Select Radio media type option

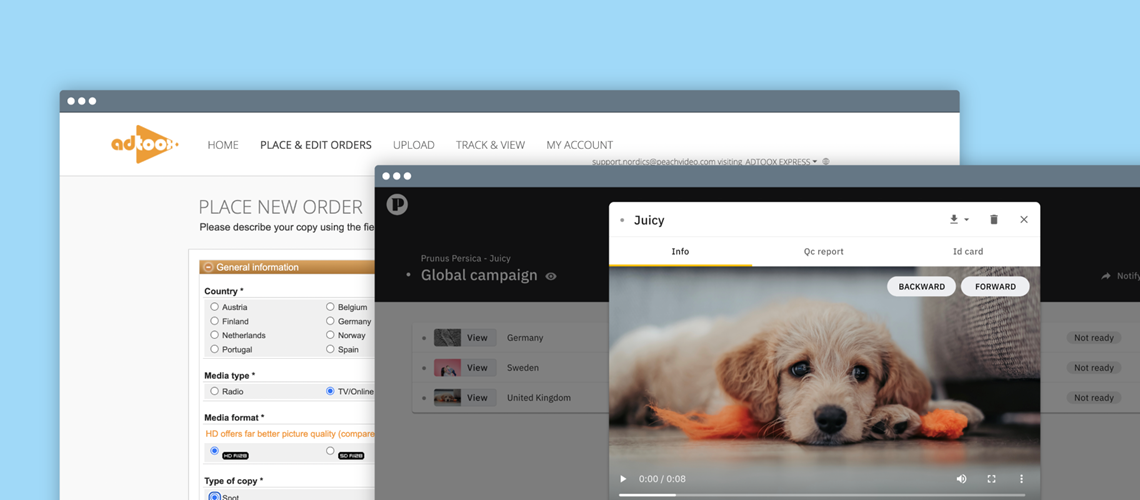(x=214, y=391)
